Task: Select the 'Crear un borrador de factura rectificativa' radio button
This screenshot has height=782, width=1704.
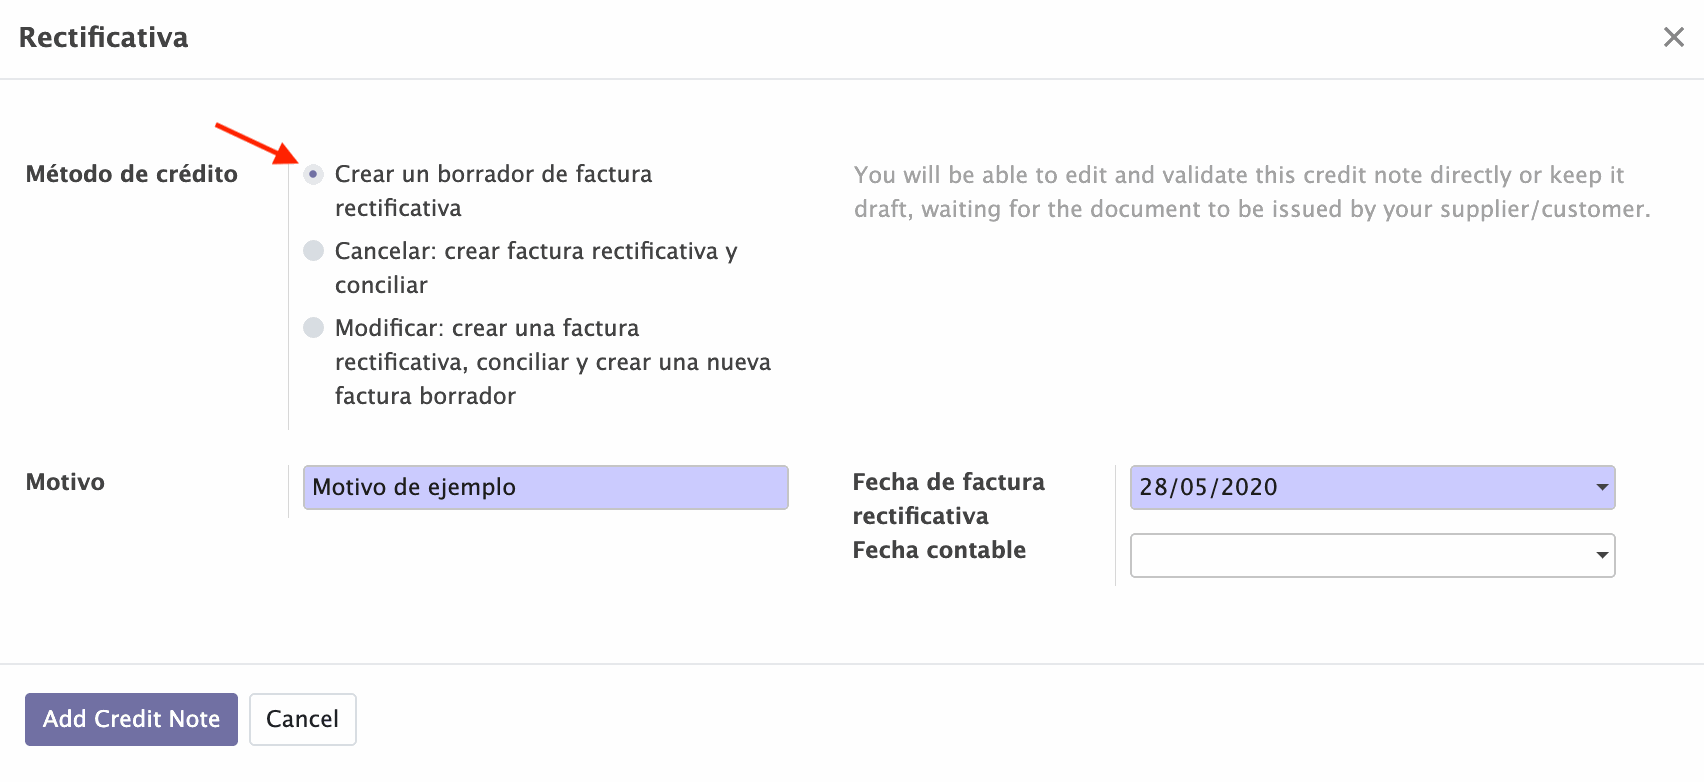Action: click(x=314, y=174)
